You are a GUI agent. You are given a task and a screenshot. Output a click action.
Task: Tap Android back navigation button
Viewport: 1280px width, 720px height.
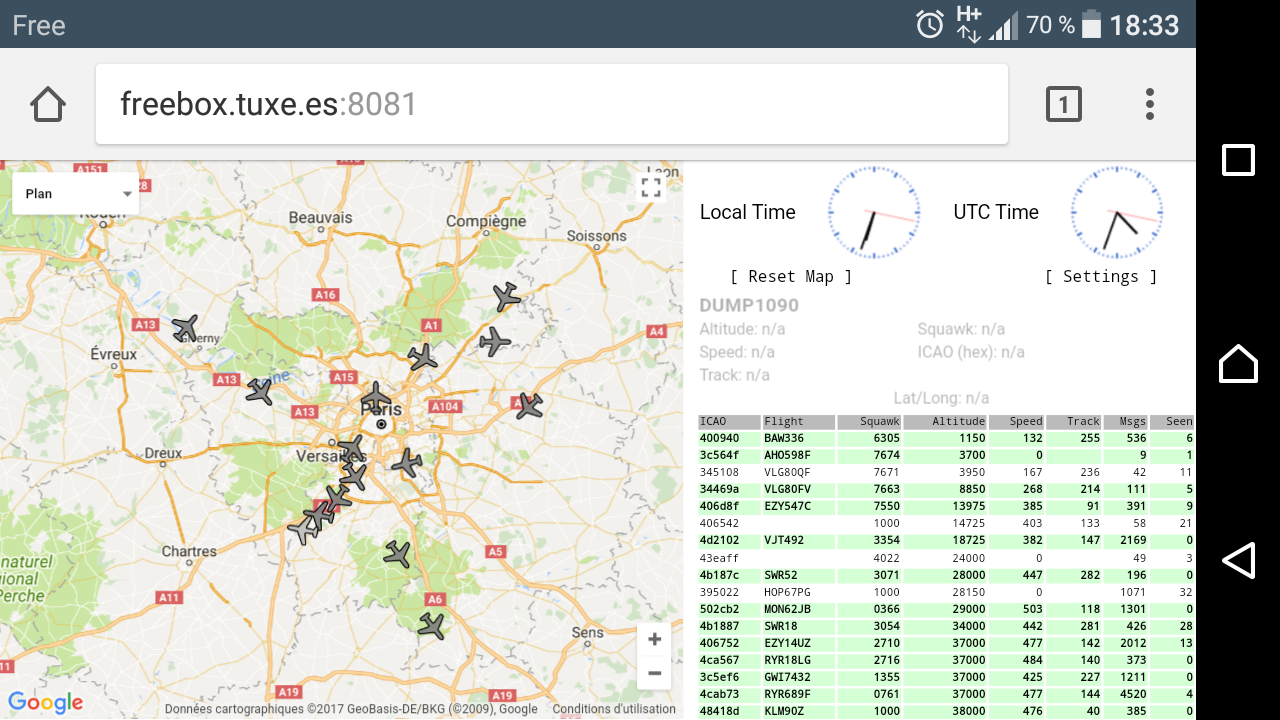coord(1238,560)
